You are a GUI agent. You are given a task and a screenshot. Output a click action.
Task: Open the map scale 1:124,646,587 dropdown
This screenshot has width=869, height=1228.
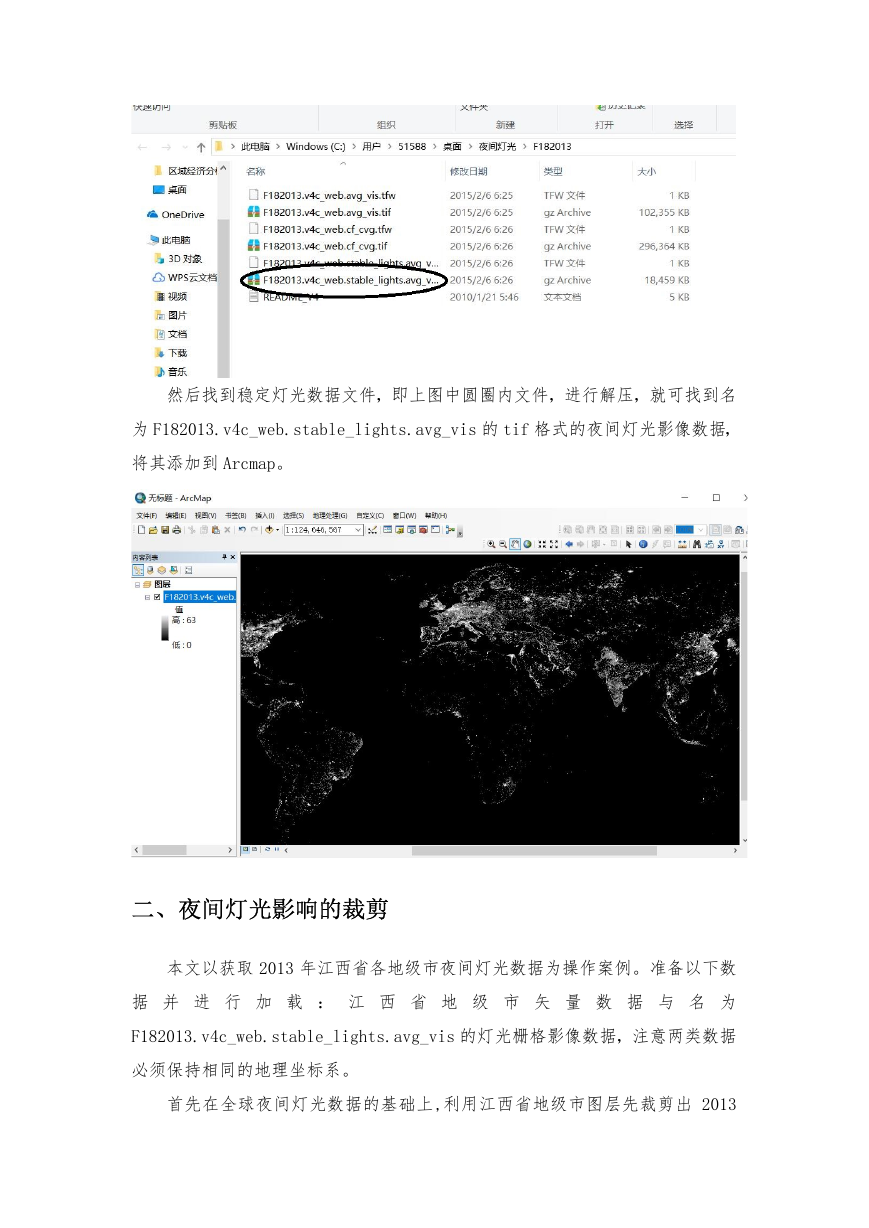click(358, 530)
